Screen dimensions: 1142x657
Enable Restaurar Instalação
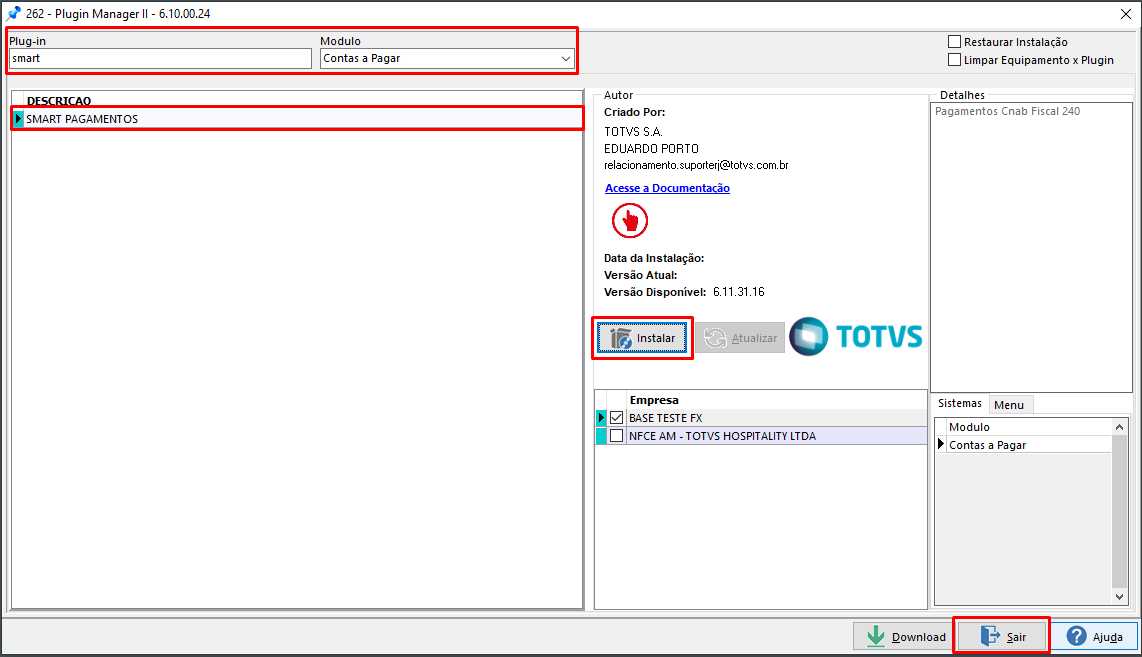pyautogui.click(x=953, y=41)
